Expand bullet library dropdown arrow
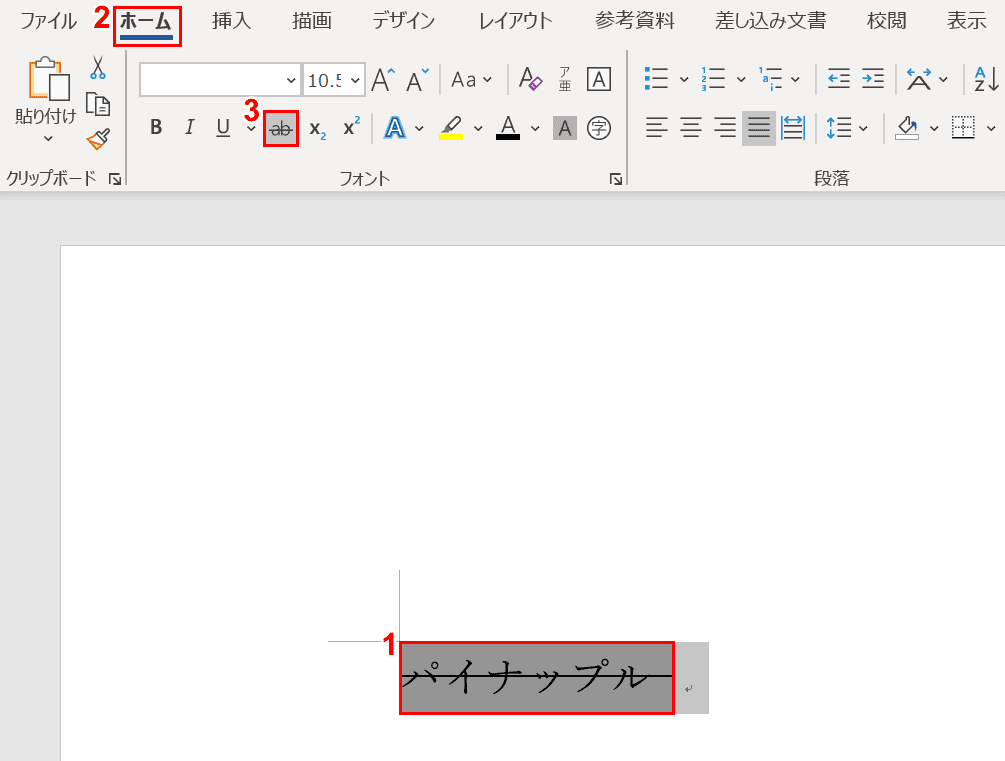 [684, 79]
